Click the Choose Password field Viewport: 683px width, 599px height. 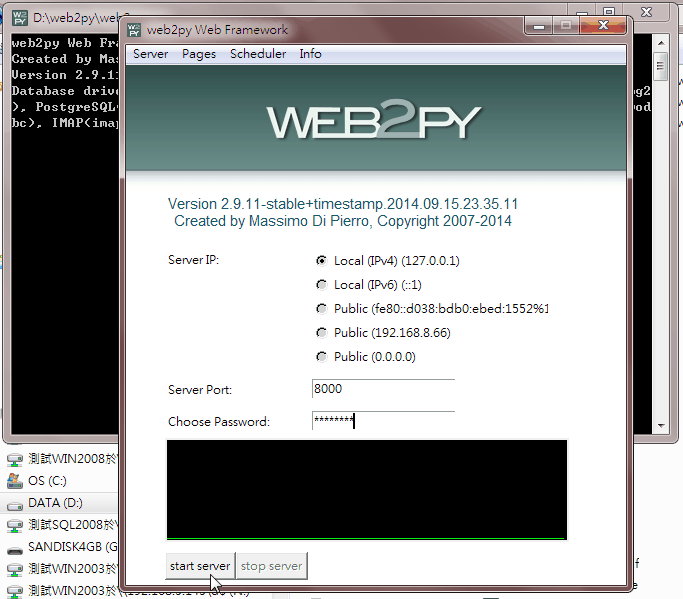pos(383,420)
